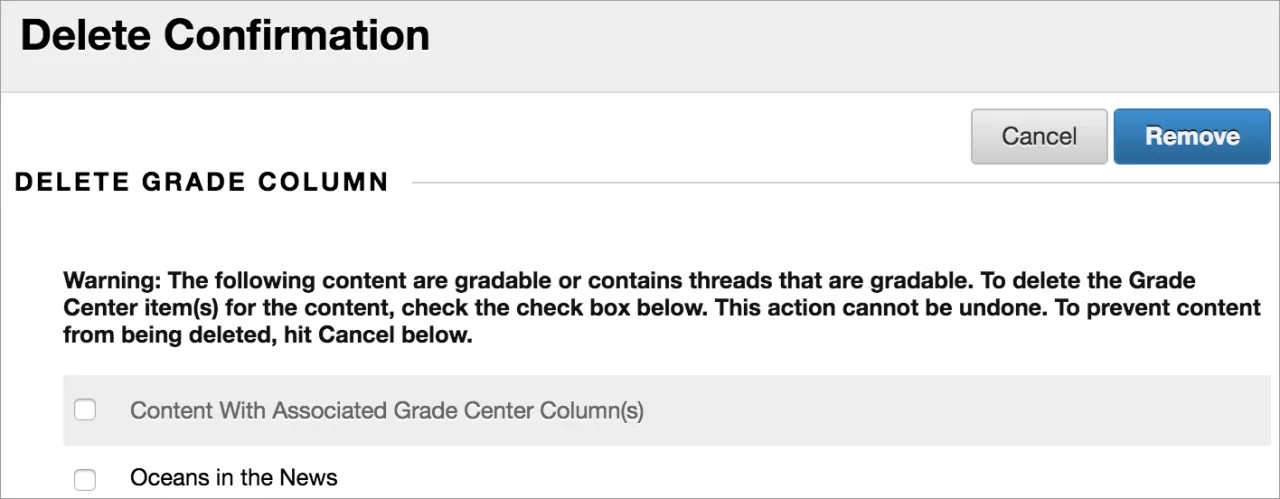Click the Cancel button

pyautogui.click(x=1038, y=137)
